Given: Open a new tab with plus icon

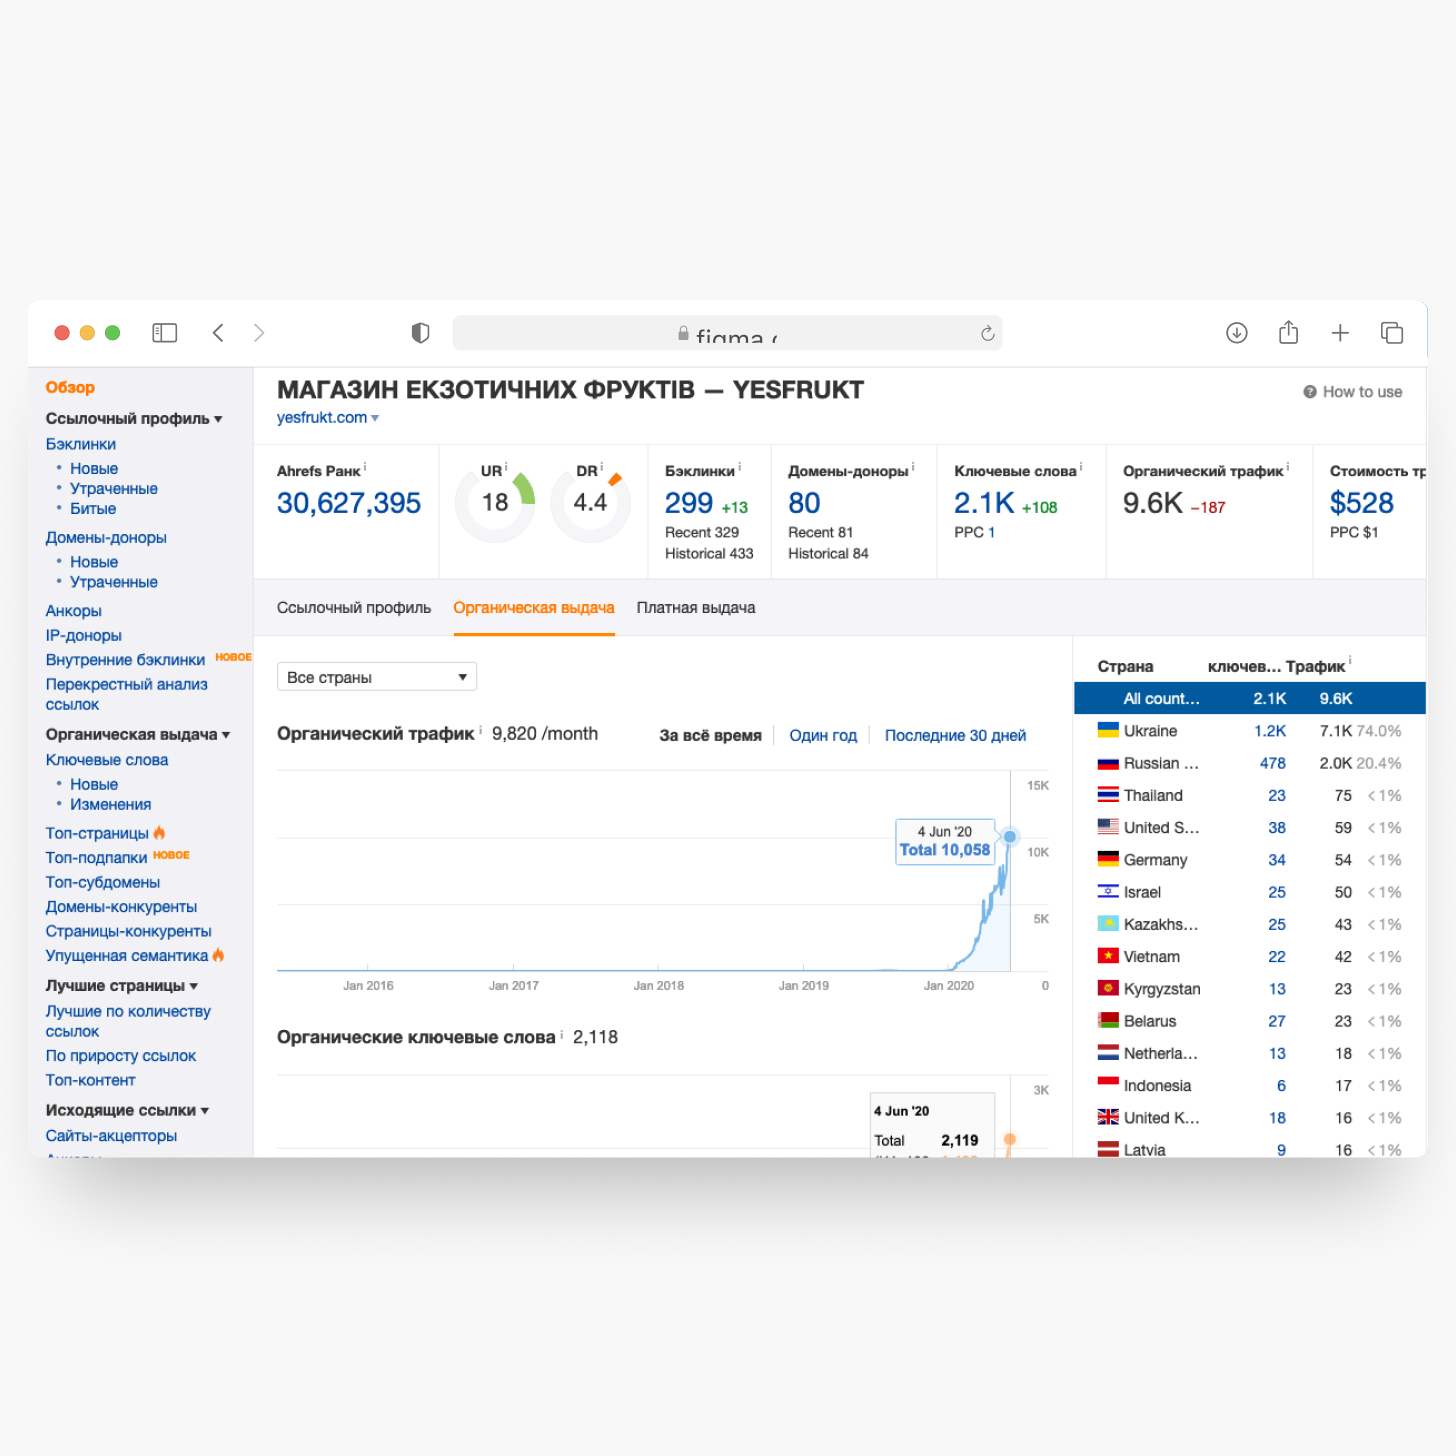Looking at the screenshot, I should [1340, 333].
